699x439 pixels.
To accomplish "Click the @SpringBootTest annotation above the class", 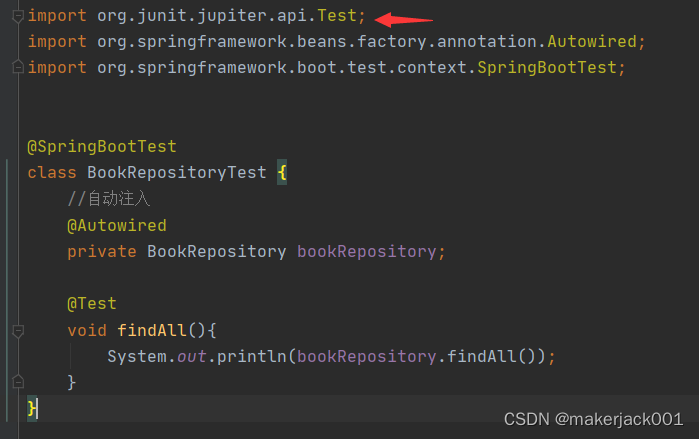I will pyautogui.click(x=101, y=146).
